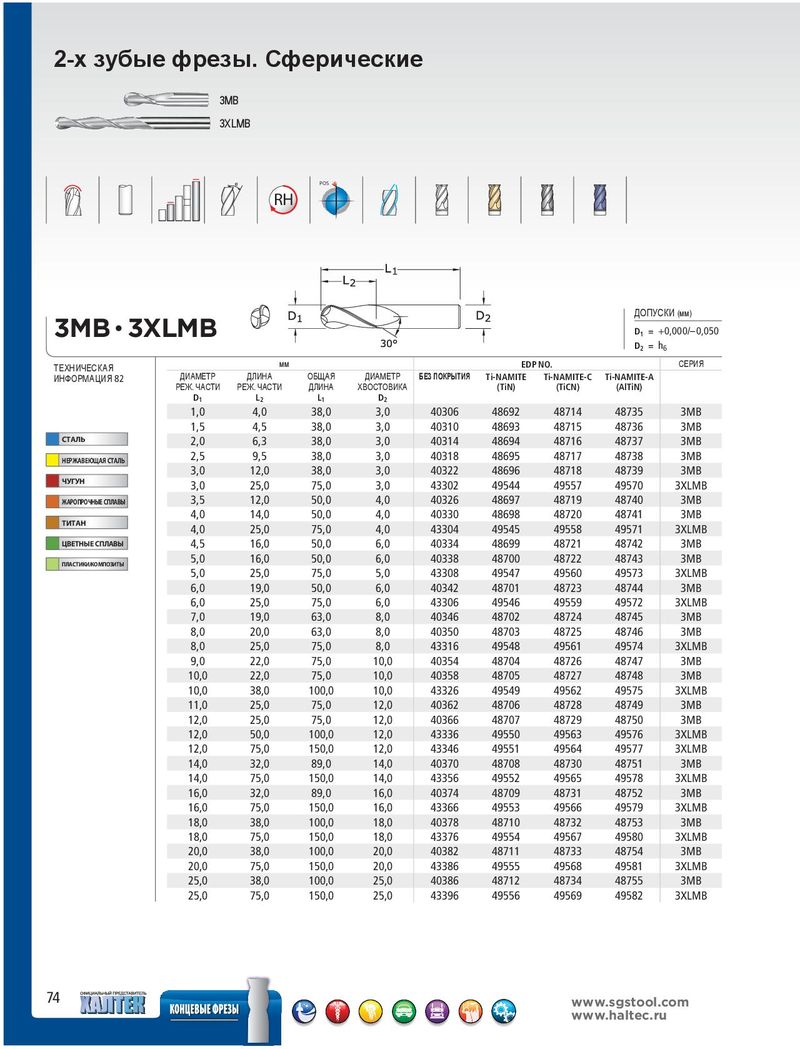This screenshot has width=800, height=1049.
Task: Click the orange circle icon at bottom
Action: tap(471, 1012)
